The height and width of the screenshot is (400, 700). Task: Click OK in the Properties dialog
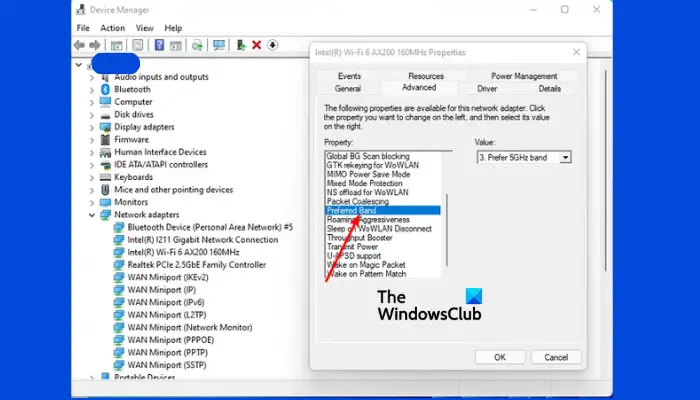[x=500, y=357]
